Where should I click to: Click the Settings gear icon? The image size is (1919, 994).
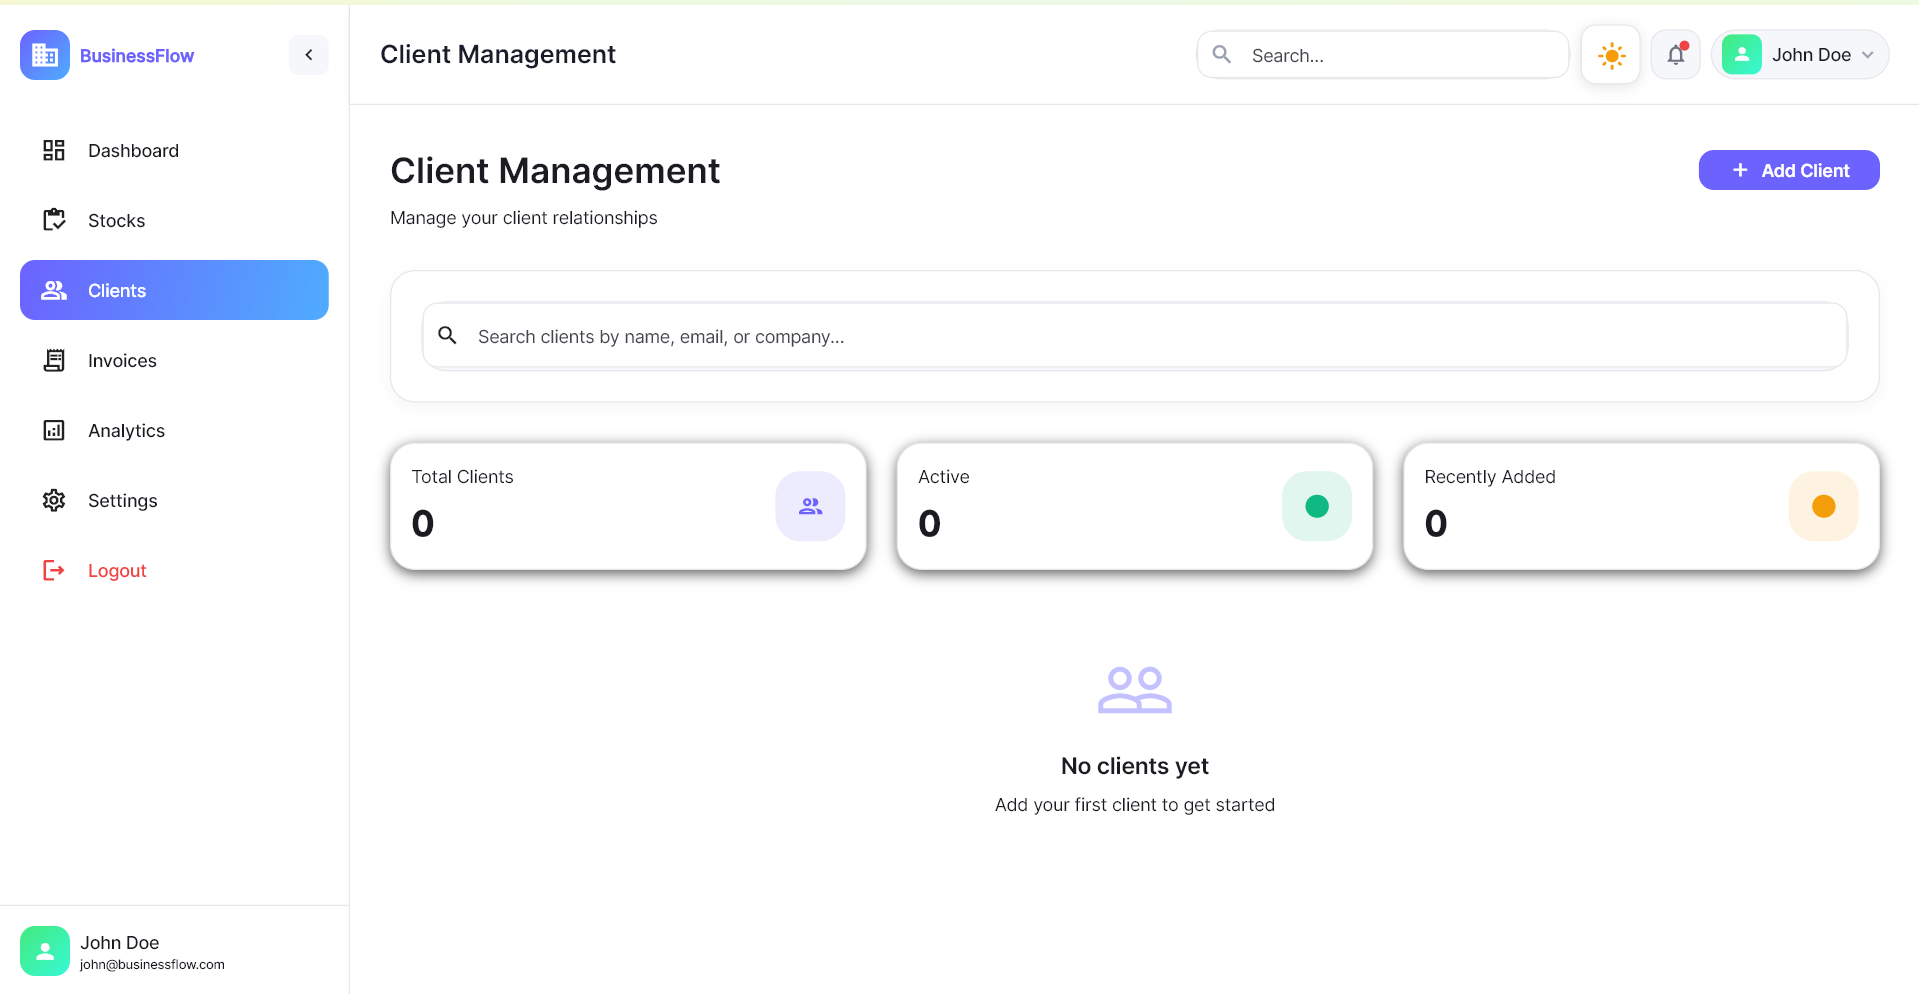click(x=54, y=500)
